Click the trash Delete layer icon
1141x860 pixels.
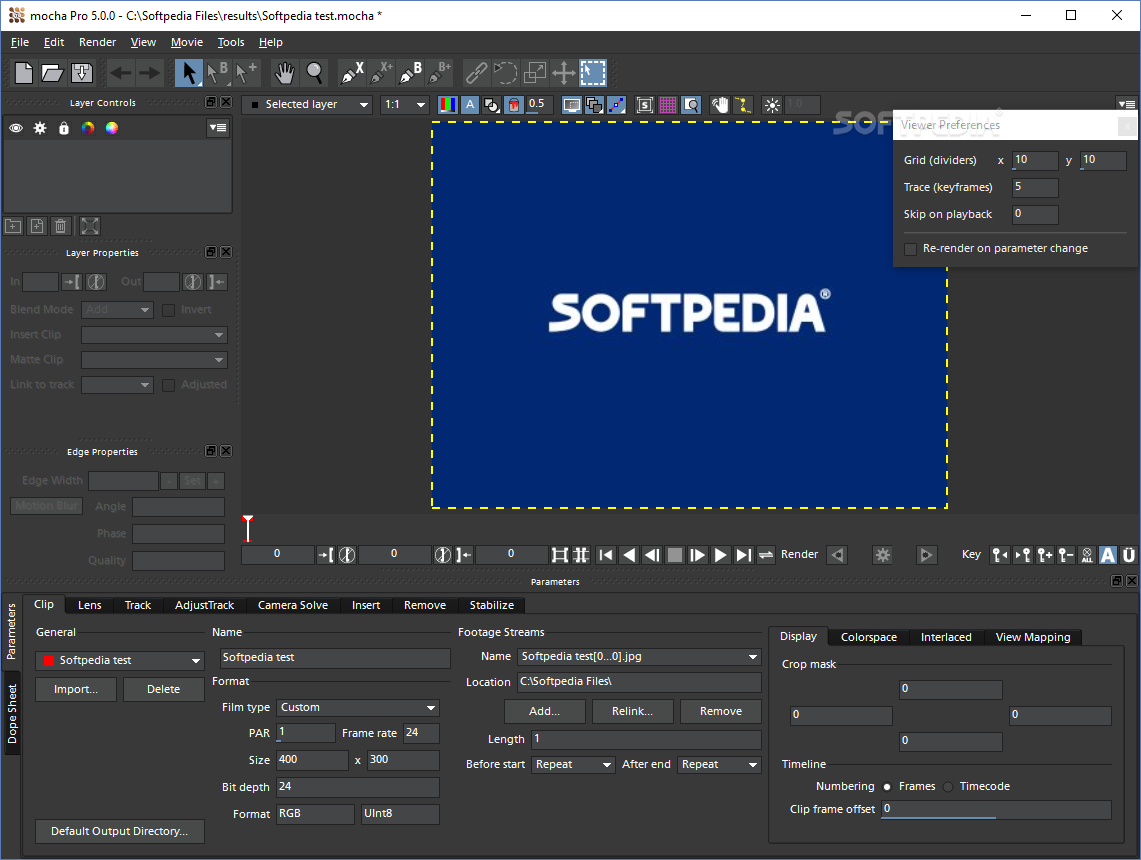60,226
